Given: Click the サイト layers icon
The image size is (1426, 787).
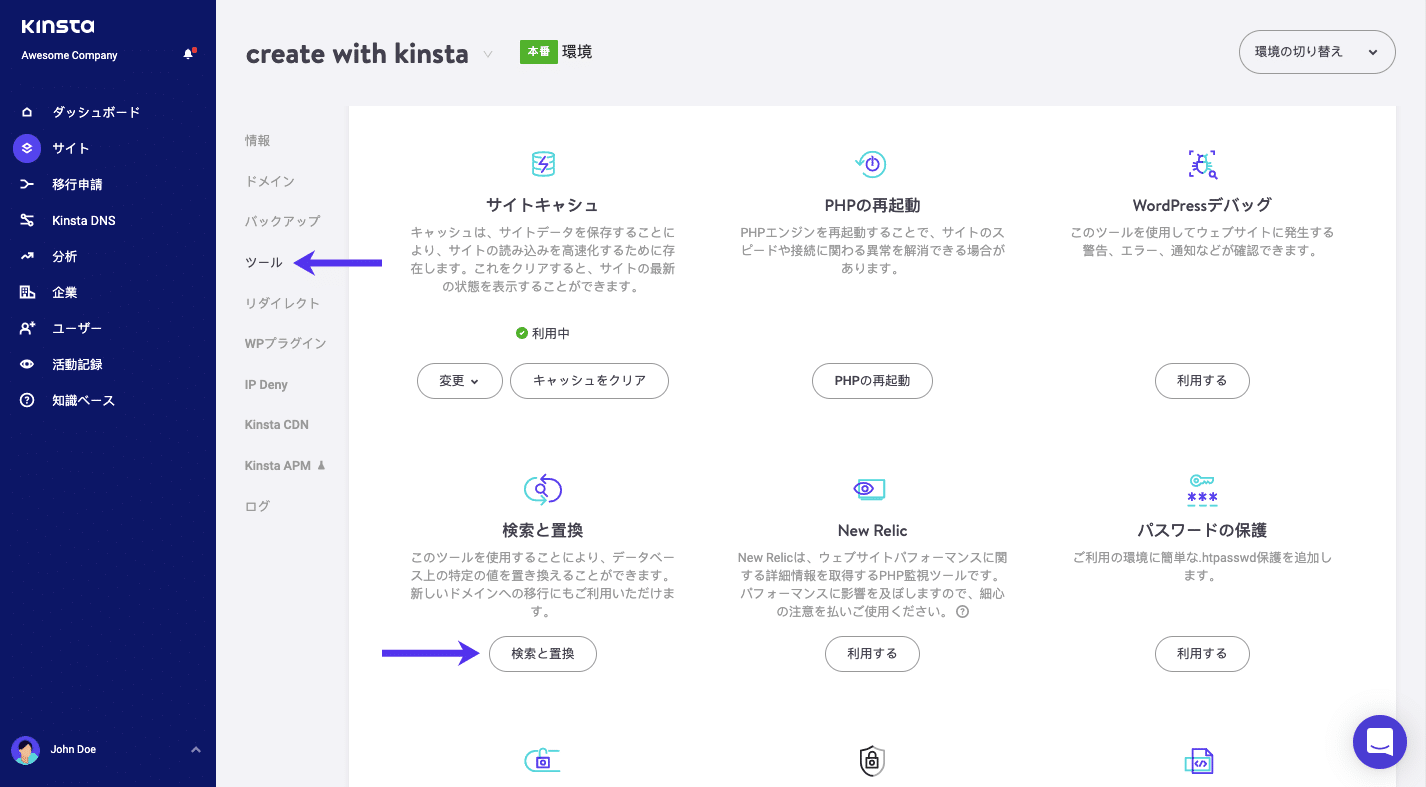Looking at the screenshot, I should [x=27, y=148].
